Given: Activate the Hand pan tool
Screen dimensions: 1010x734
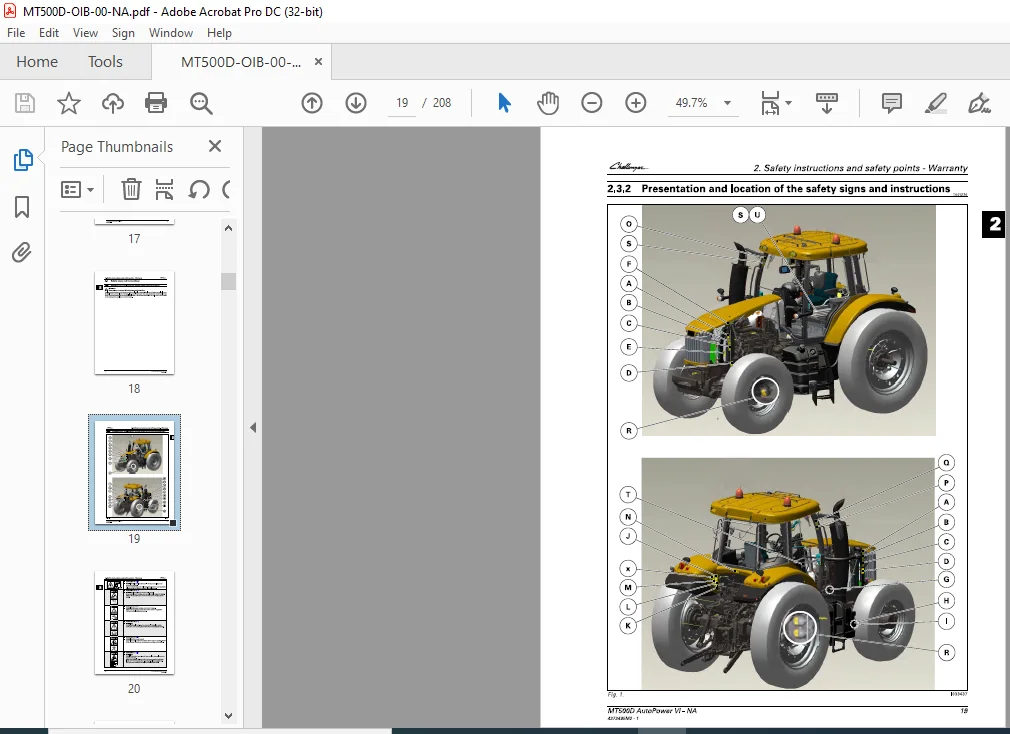Looking at the screenshot, I should (548, 103).
